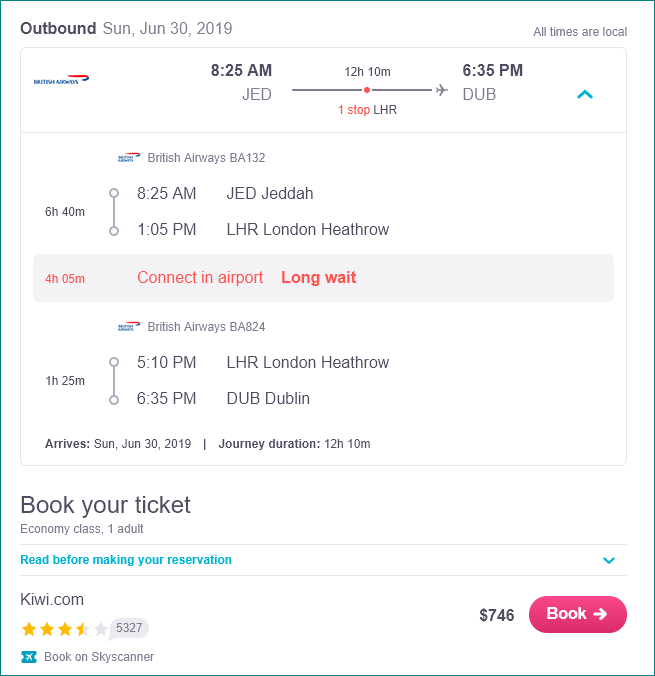Click the DUB Dublin arrival timeline circle
The image size is (655, 676).
(x=114, y=400)
